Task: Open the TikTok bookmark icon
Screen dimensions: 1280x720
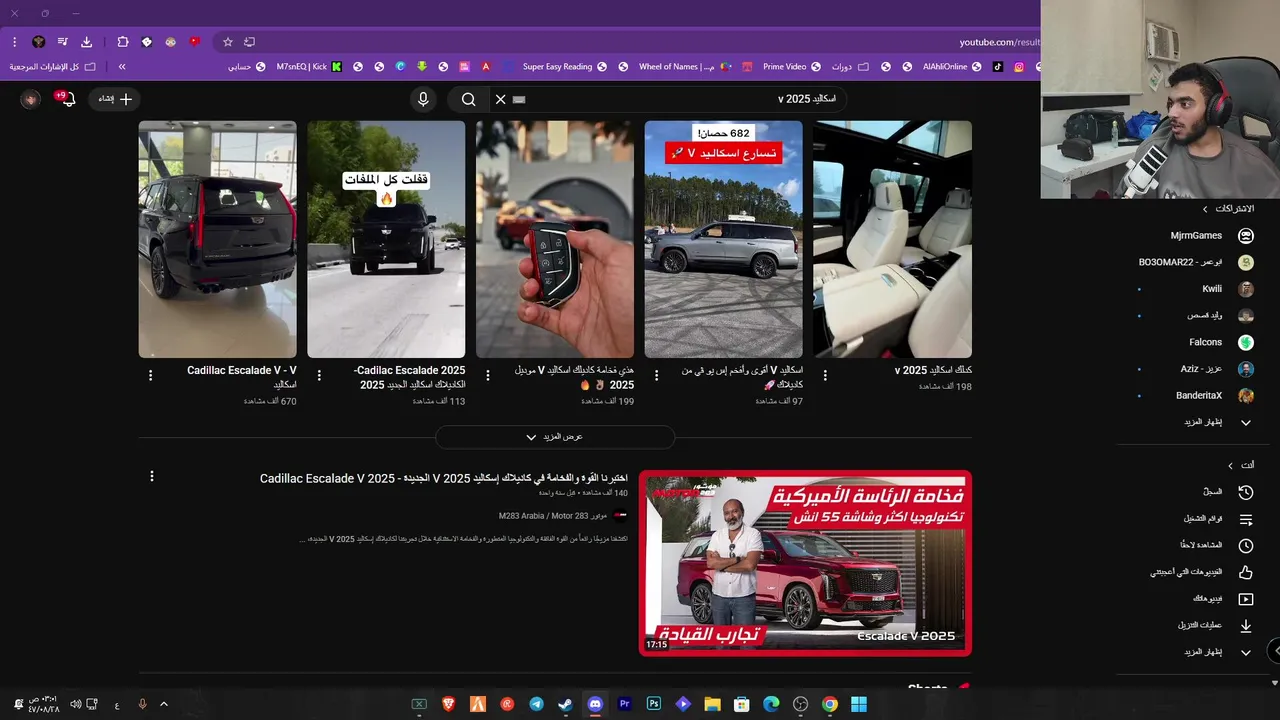Action: (x=997, y=67)
